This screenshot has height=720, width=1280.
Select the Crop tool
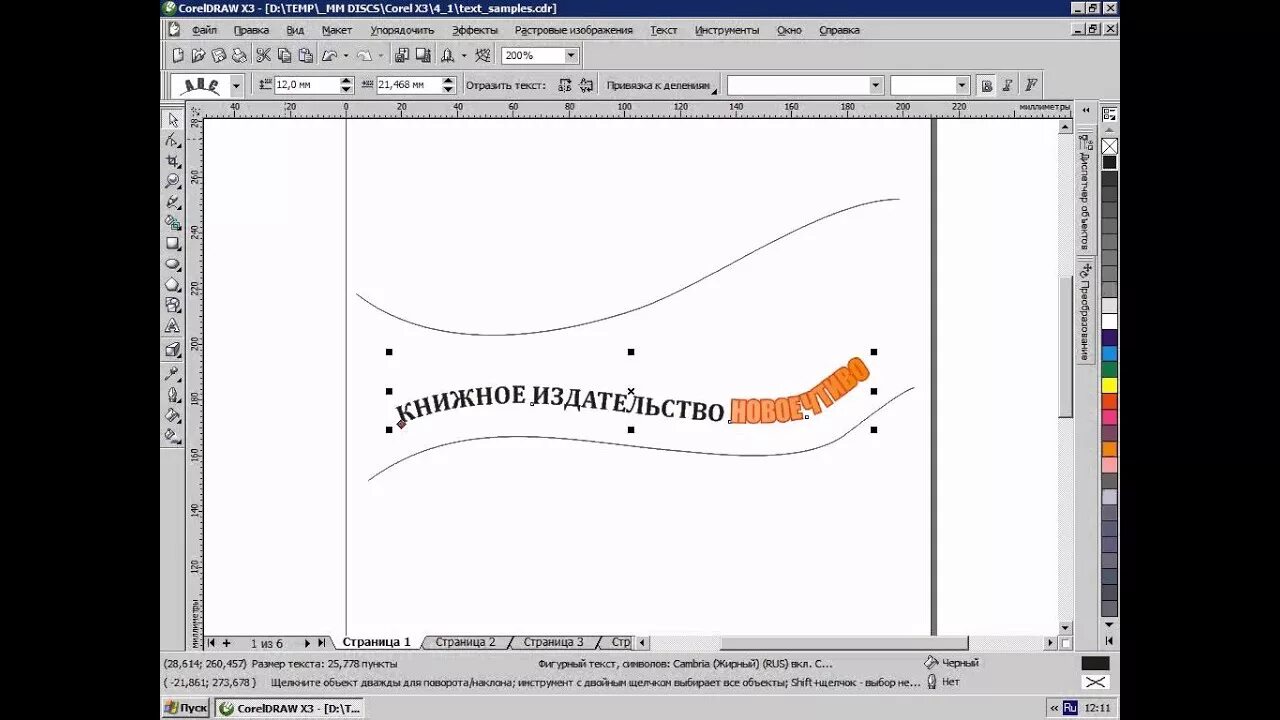[173, 161]
